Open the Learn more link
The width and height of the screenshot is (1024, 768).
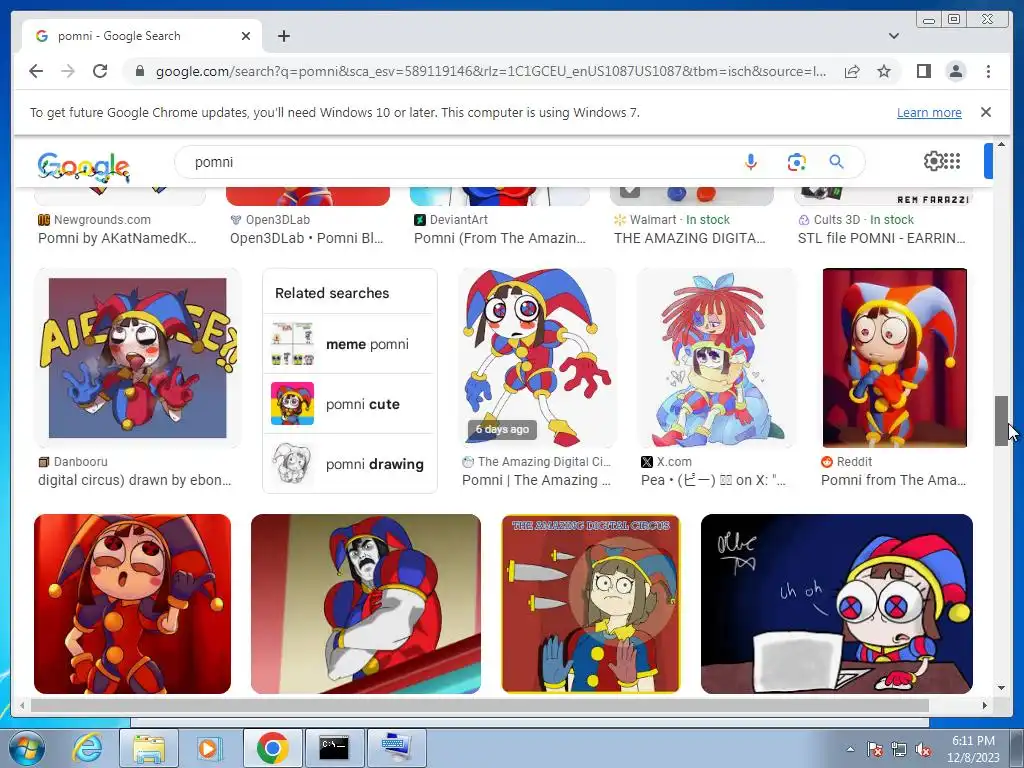click(929, 112)
